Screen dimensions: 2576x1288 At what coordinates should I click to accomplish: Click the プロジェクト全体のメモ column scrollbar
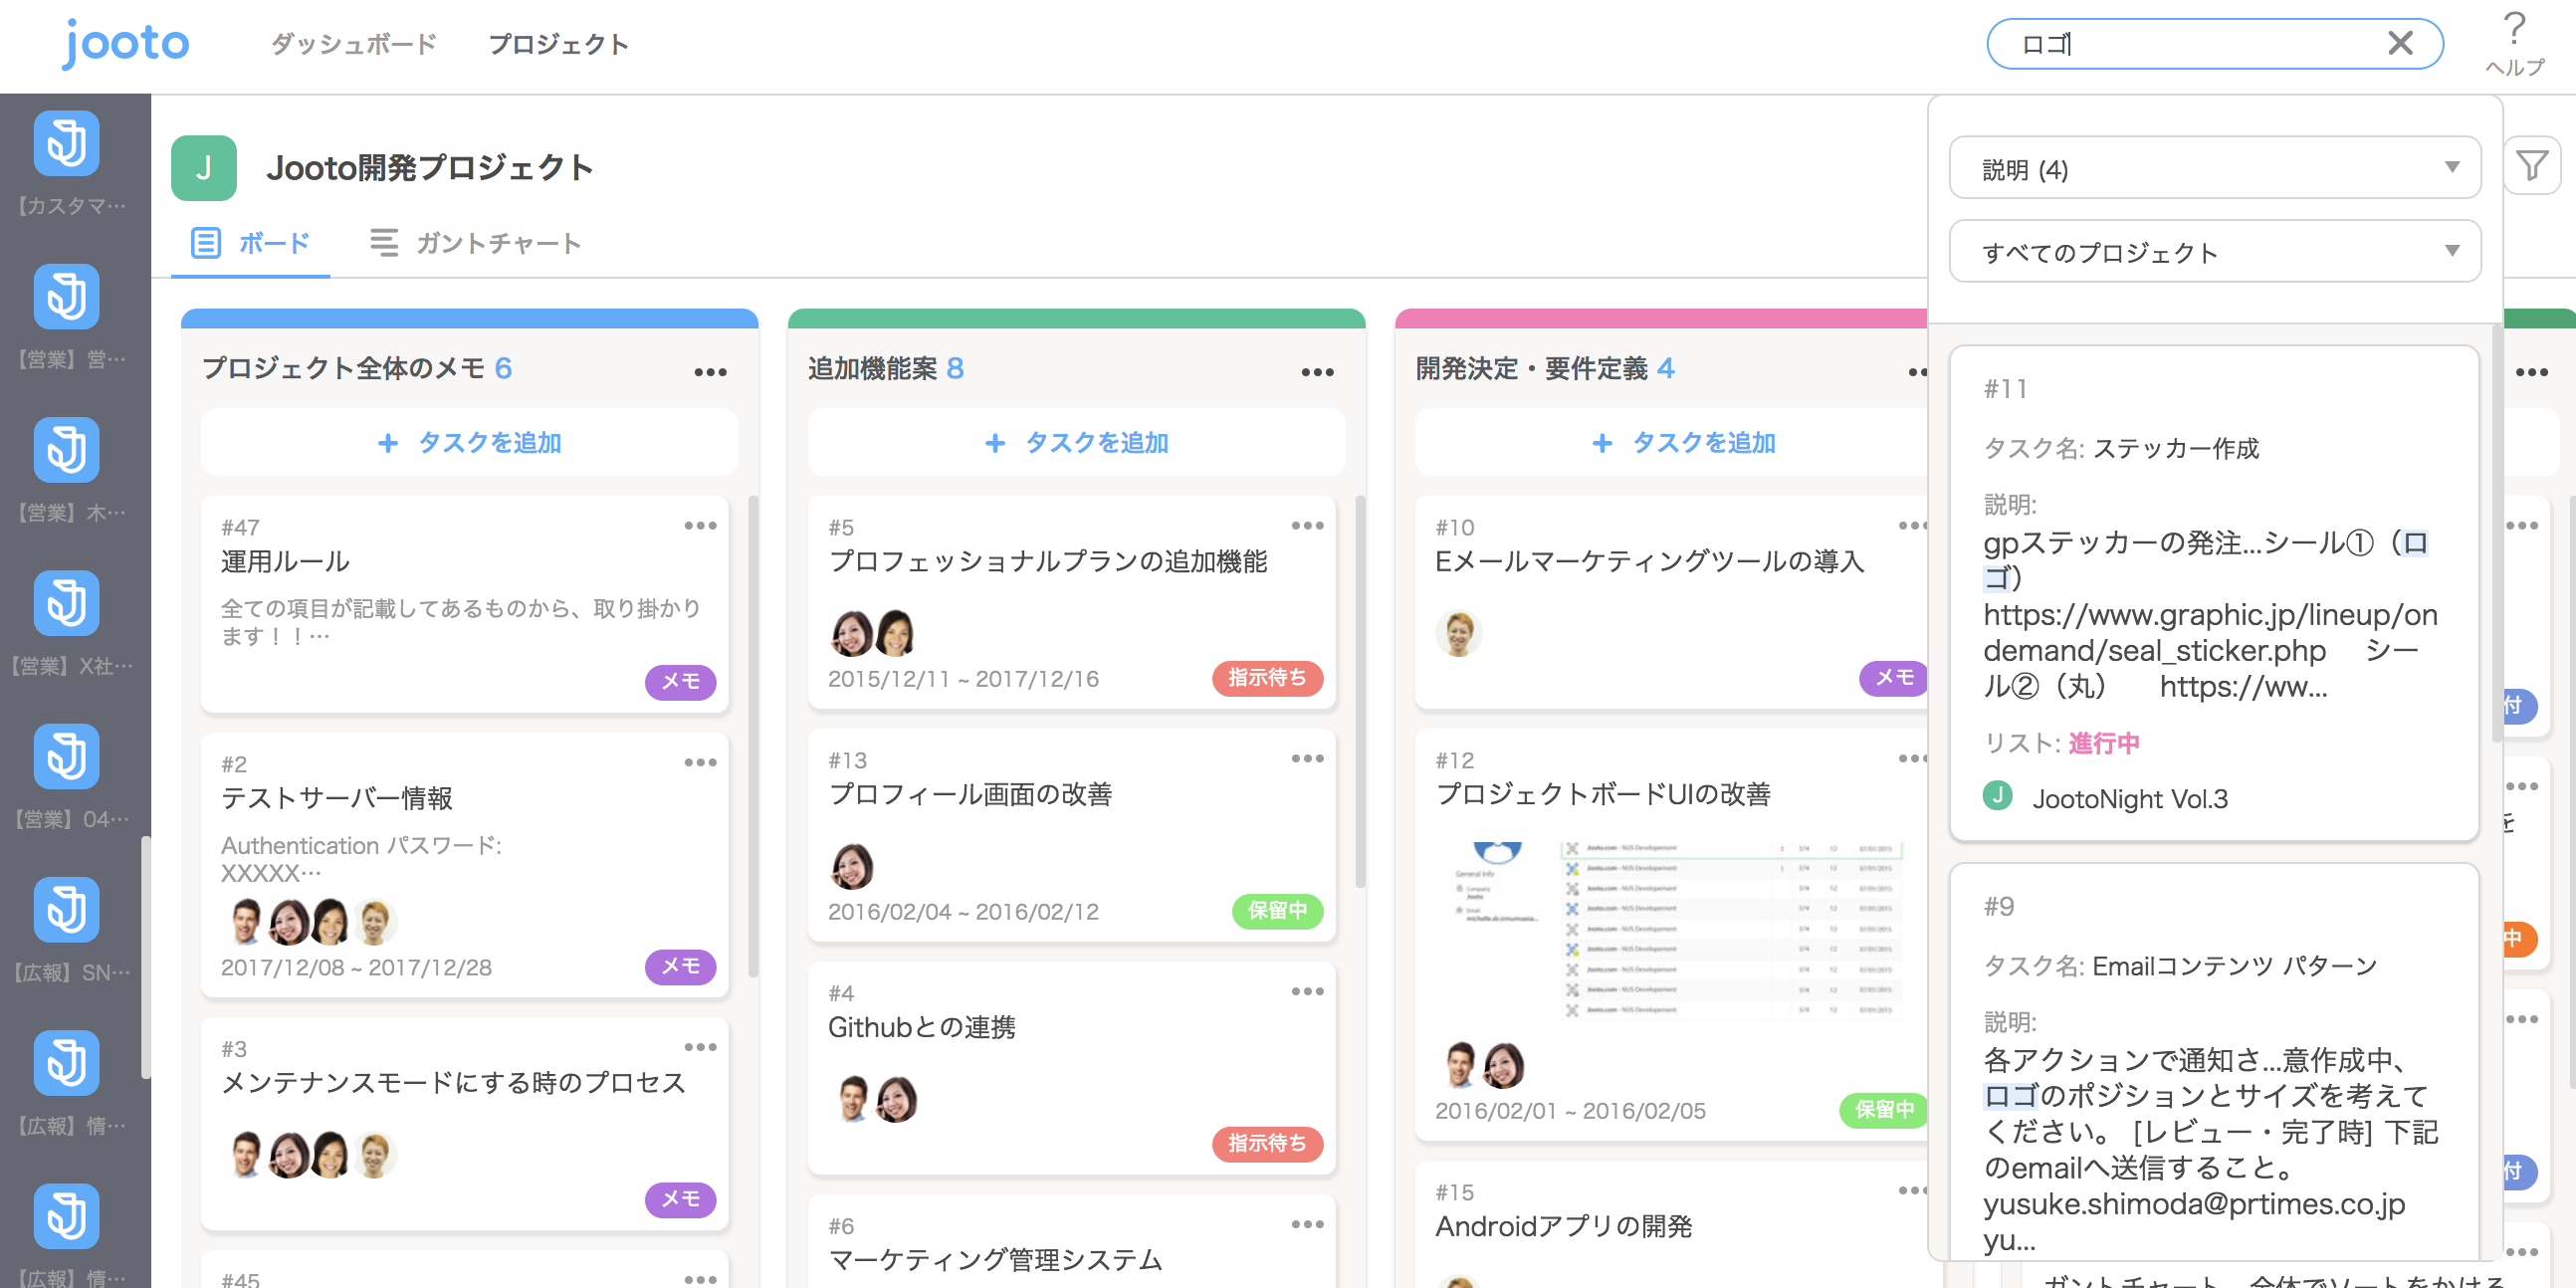(x=752, y=735)
